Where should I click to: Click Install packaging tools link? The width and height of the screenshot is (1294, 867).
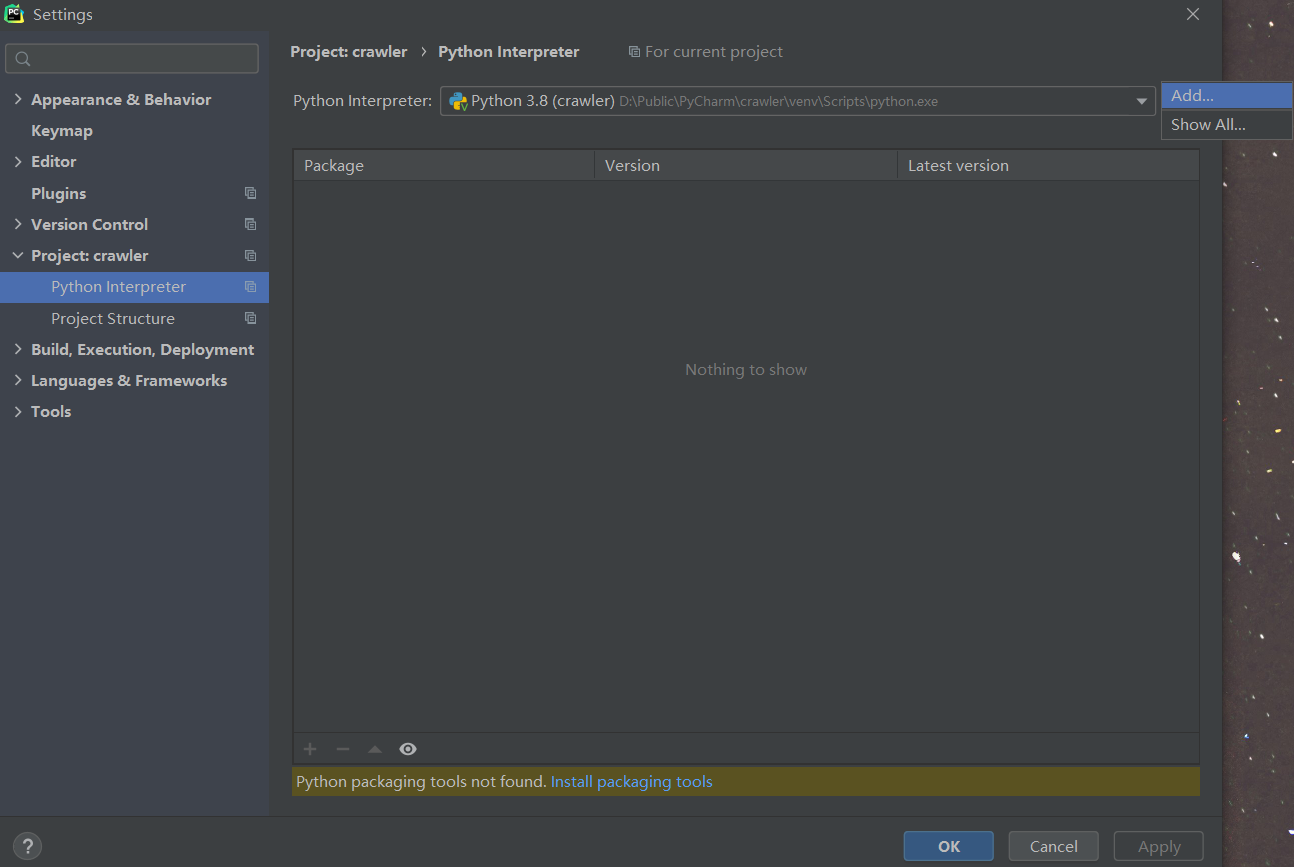pos(631,781)
